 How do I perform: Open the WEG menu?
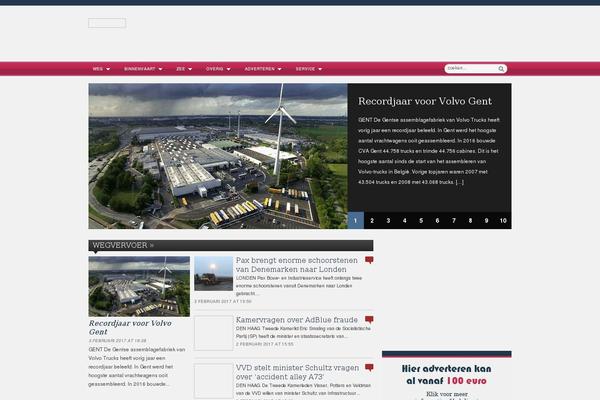pyautogui.click(x=101, y=69)
